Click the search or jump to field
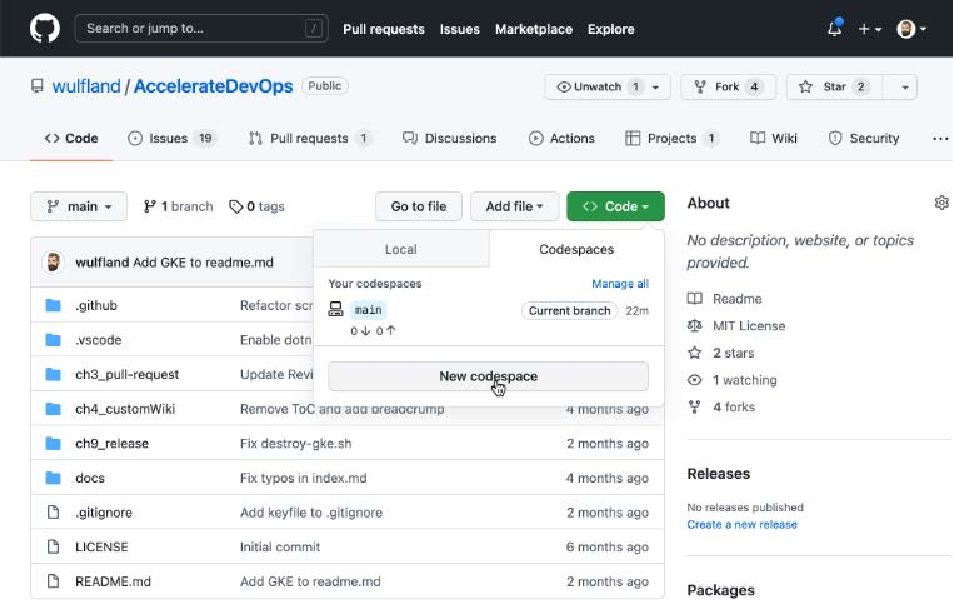This screenshot has width=953, height=605. [x=201, y=29]
